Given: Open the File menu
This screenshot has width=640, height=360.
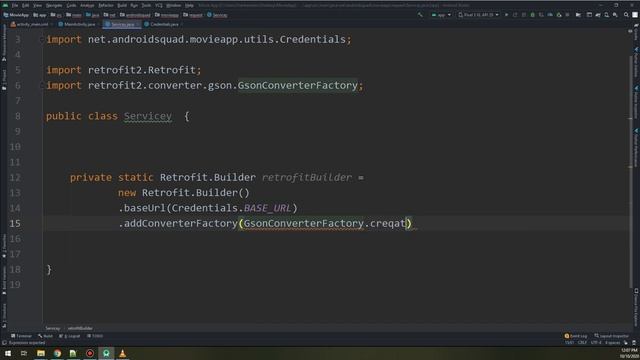Looking at the screenshot, I should (15, 6).
